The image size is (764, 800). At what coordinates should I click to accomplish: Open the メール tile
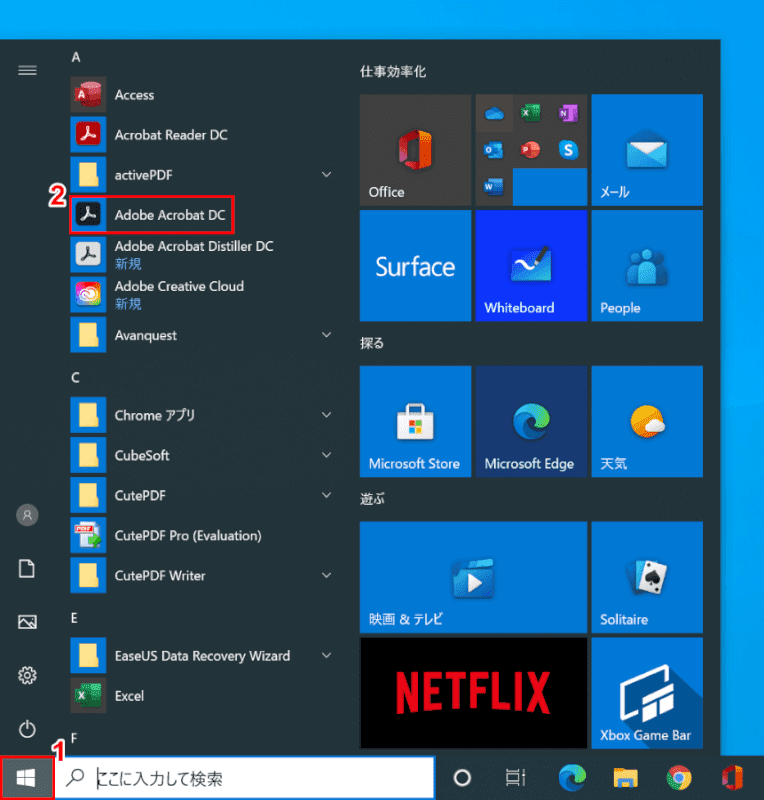[647, 150]
